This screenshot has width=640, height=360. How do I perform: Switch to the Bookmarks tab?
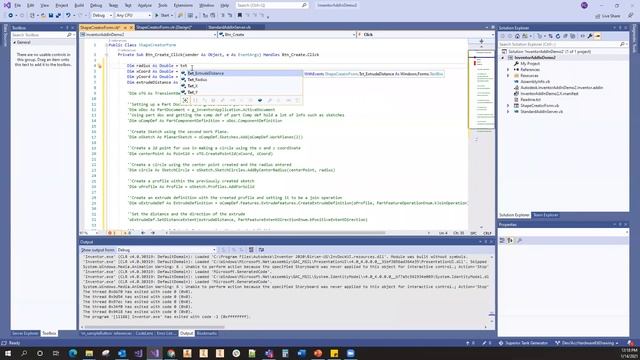point(207,333)
